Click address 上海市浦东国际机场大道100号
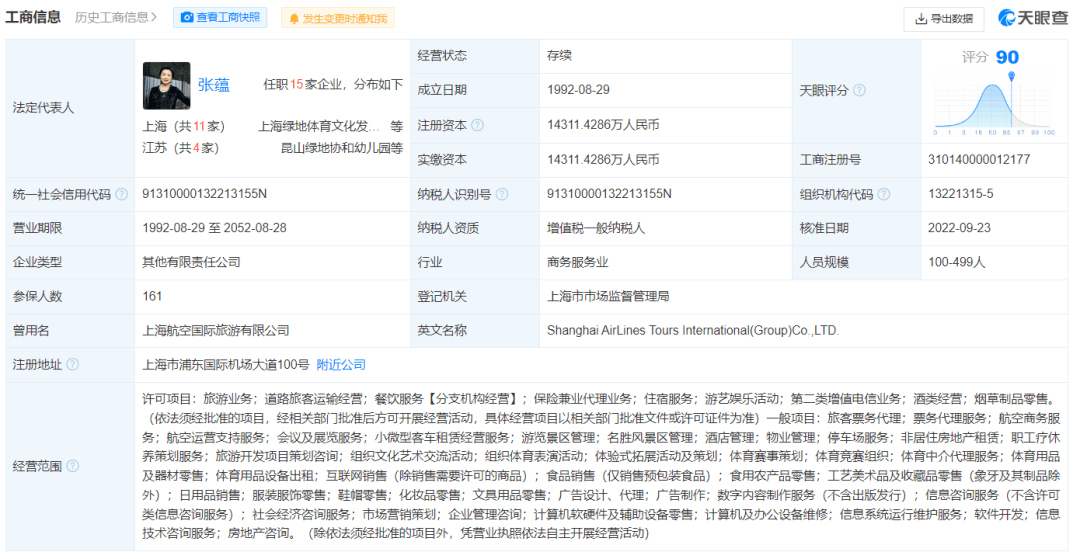1080x559 pixels. tap(226, 365)
